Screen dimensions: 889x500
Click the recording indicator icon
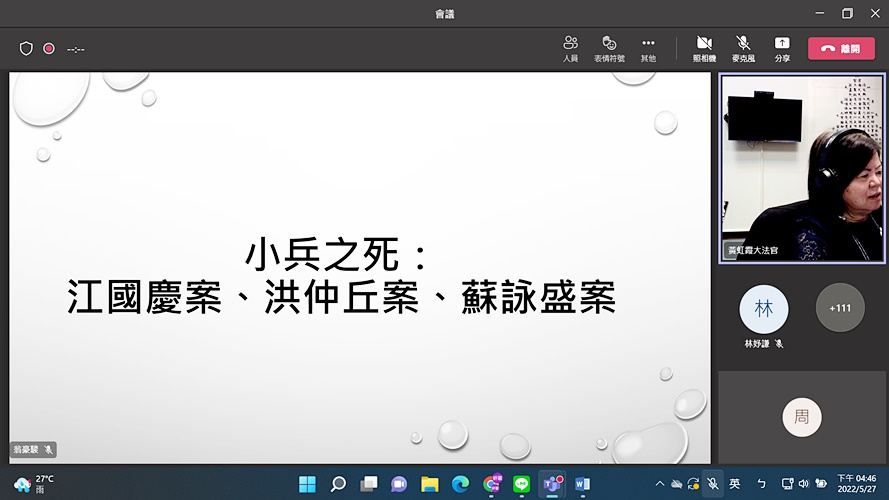pyautogui.click(x=49, y=48)
